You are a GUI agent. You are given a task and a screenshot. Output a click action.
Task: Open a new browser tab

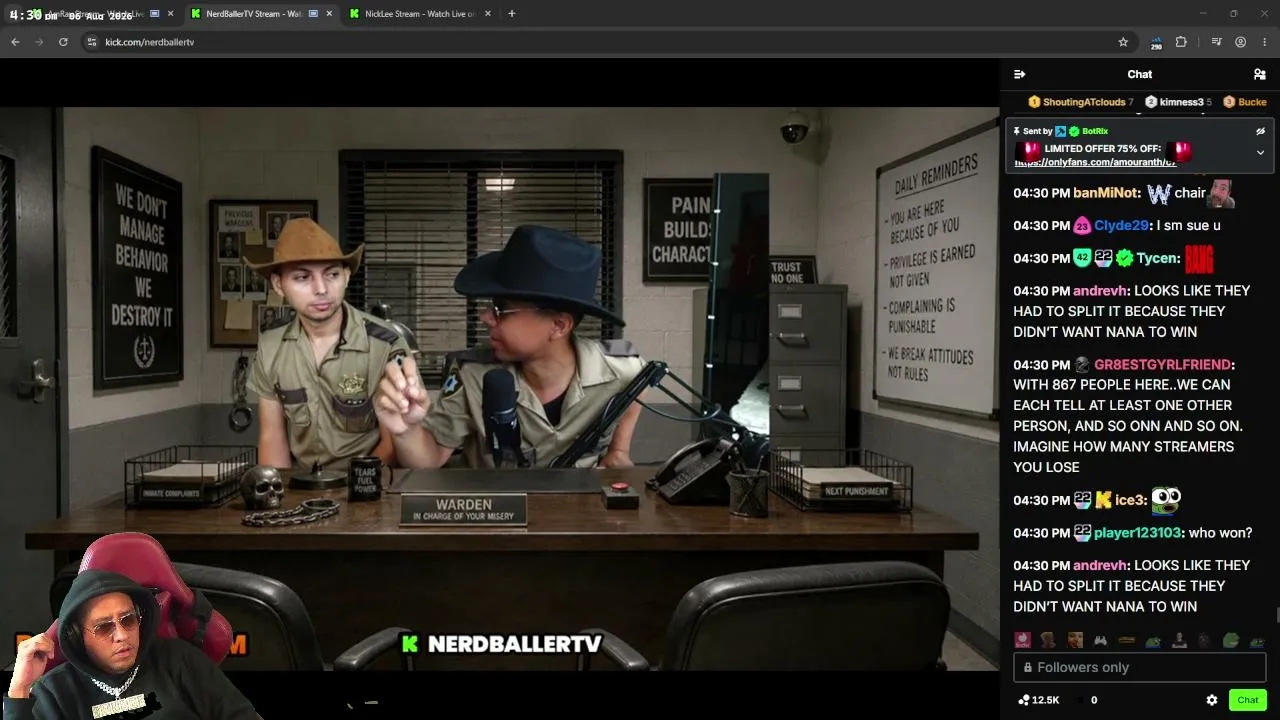click(x=511, y=13)
